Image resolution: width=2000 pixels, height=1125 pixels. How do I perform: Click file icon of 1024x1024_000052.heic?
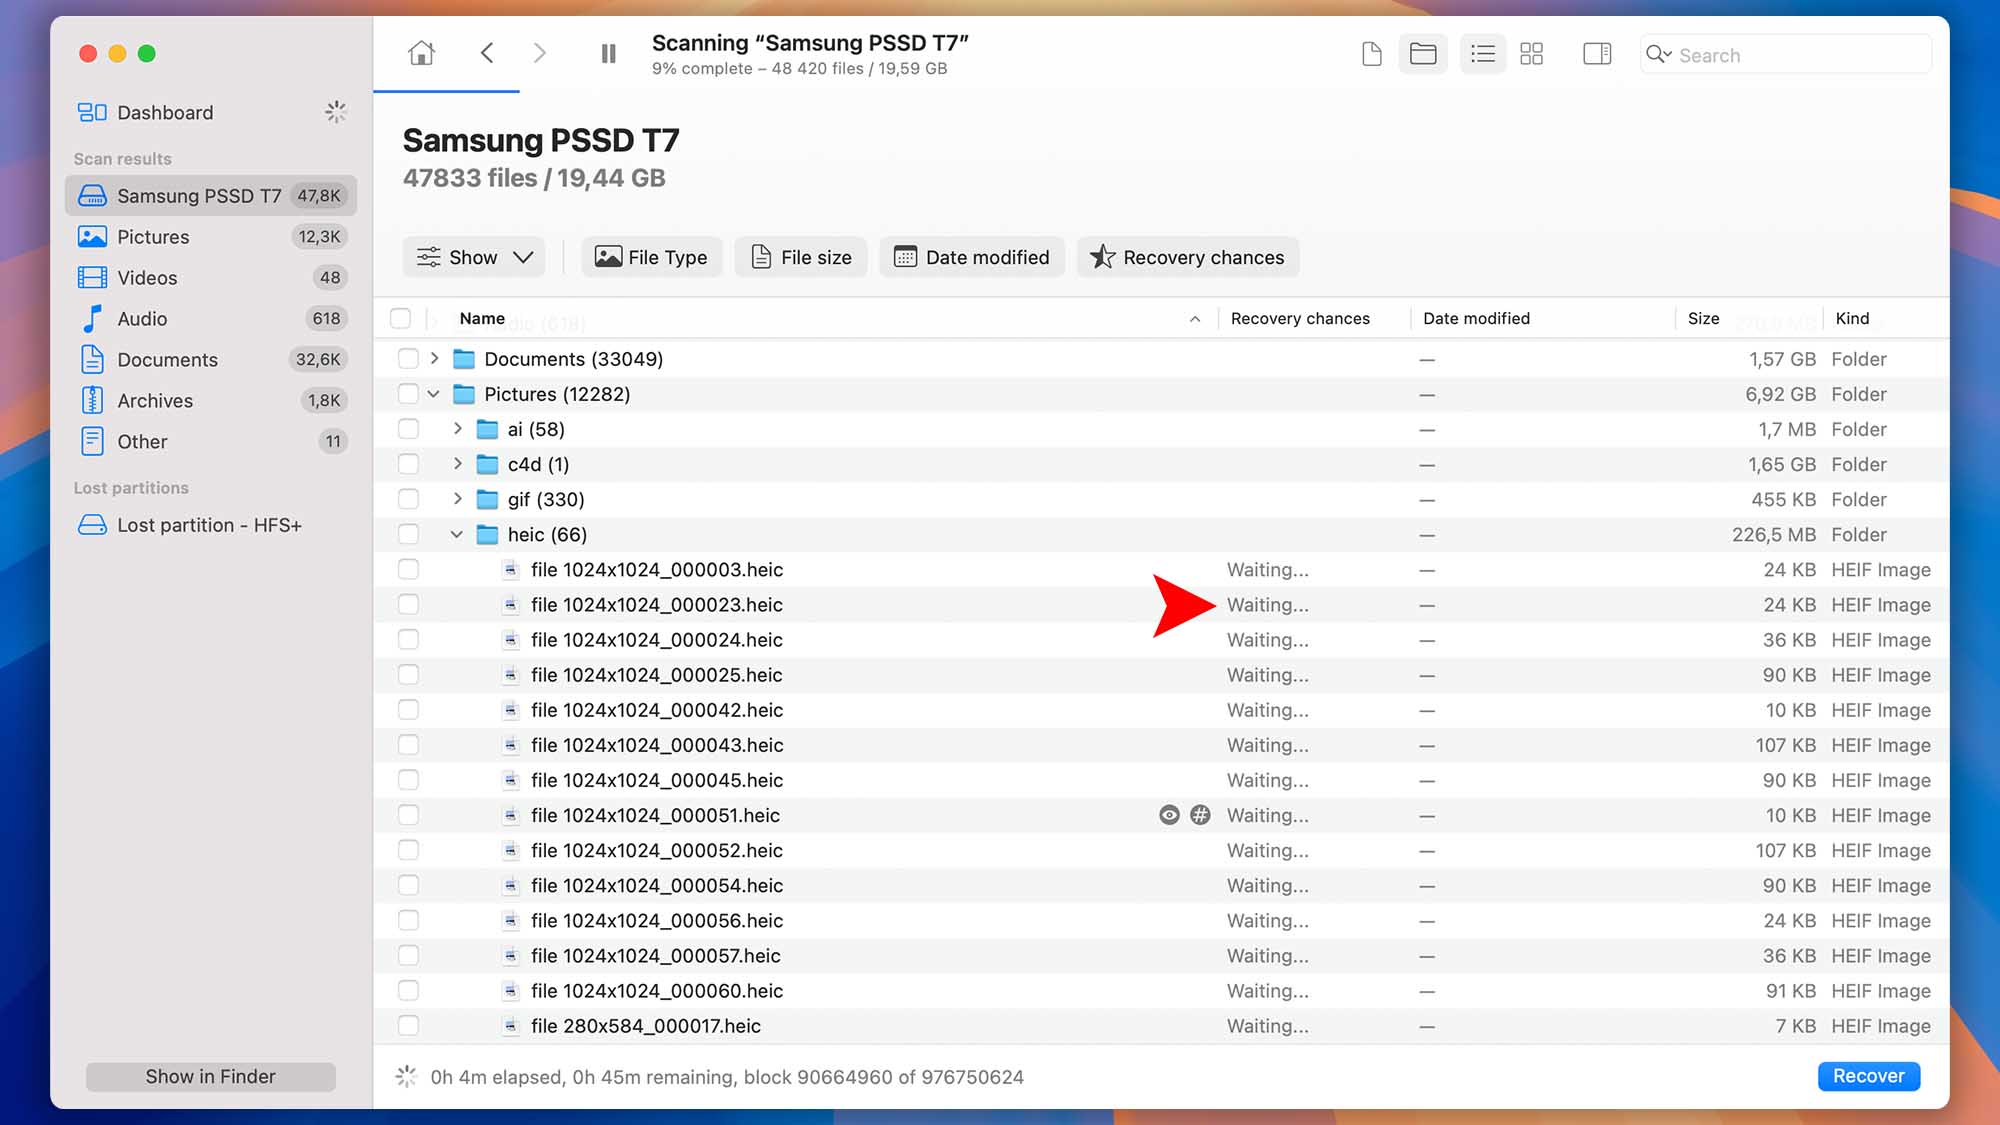(511, 851)
